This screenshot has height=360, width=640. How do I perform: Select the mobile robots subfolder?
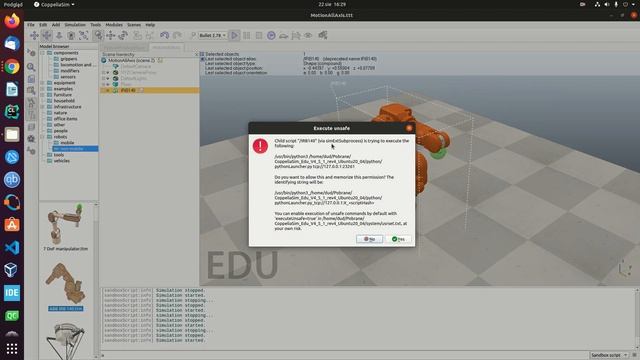point(67,143)
